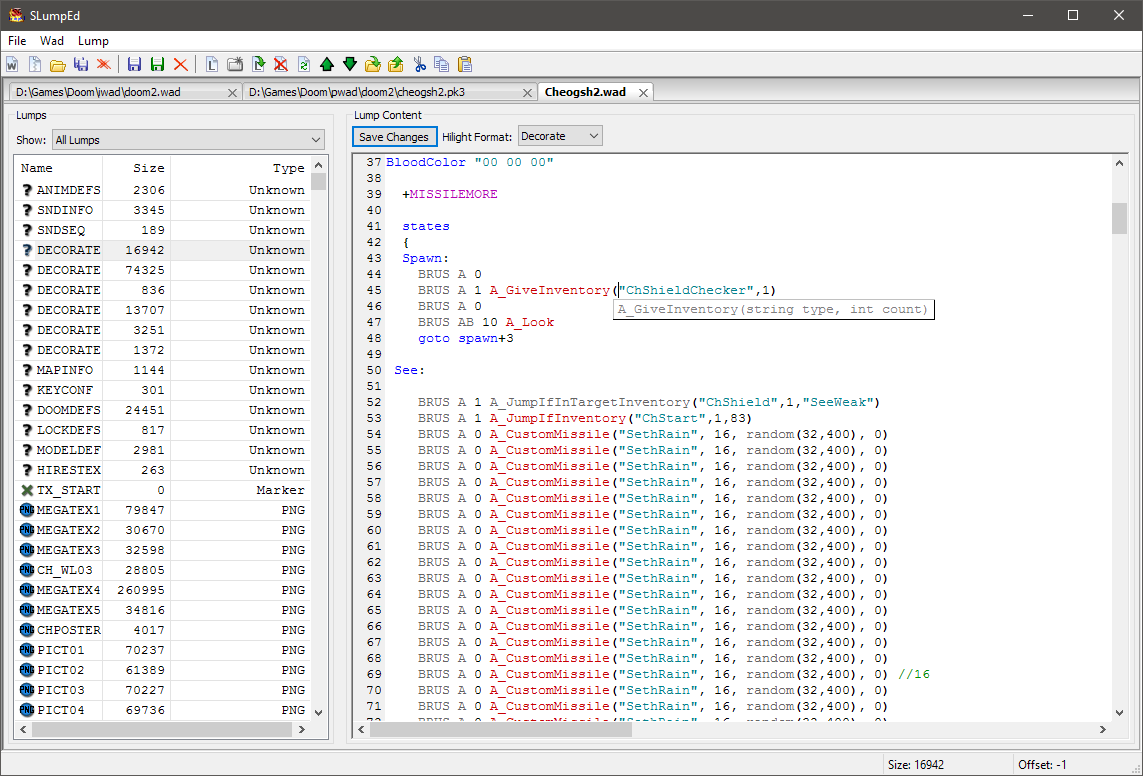Click the blue floppy disk save icon

pyautogui.click(x=135, y=64)
